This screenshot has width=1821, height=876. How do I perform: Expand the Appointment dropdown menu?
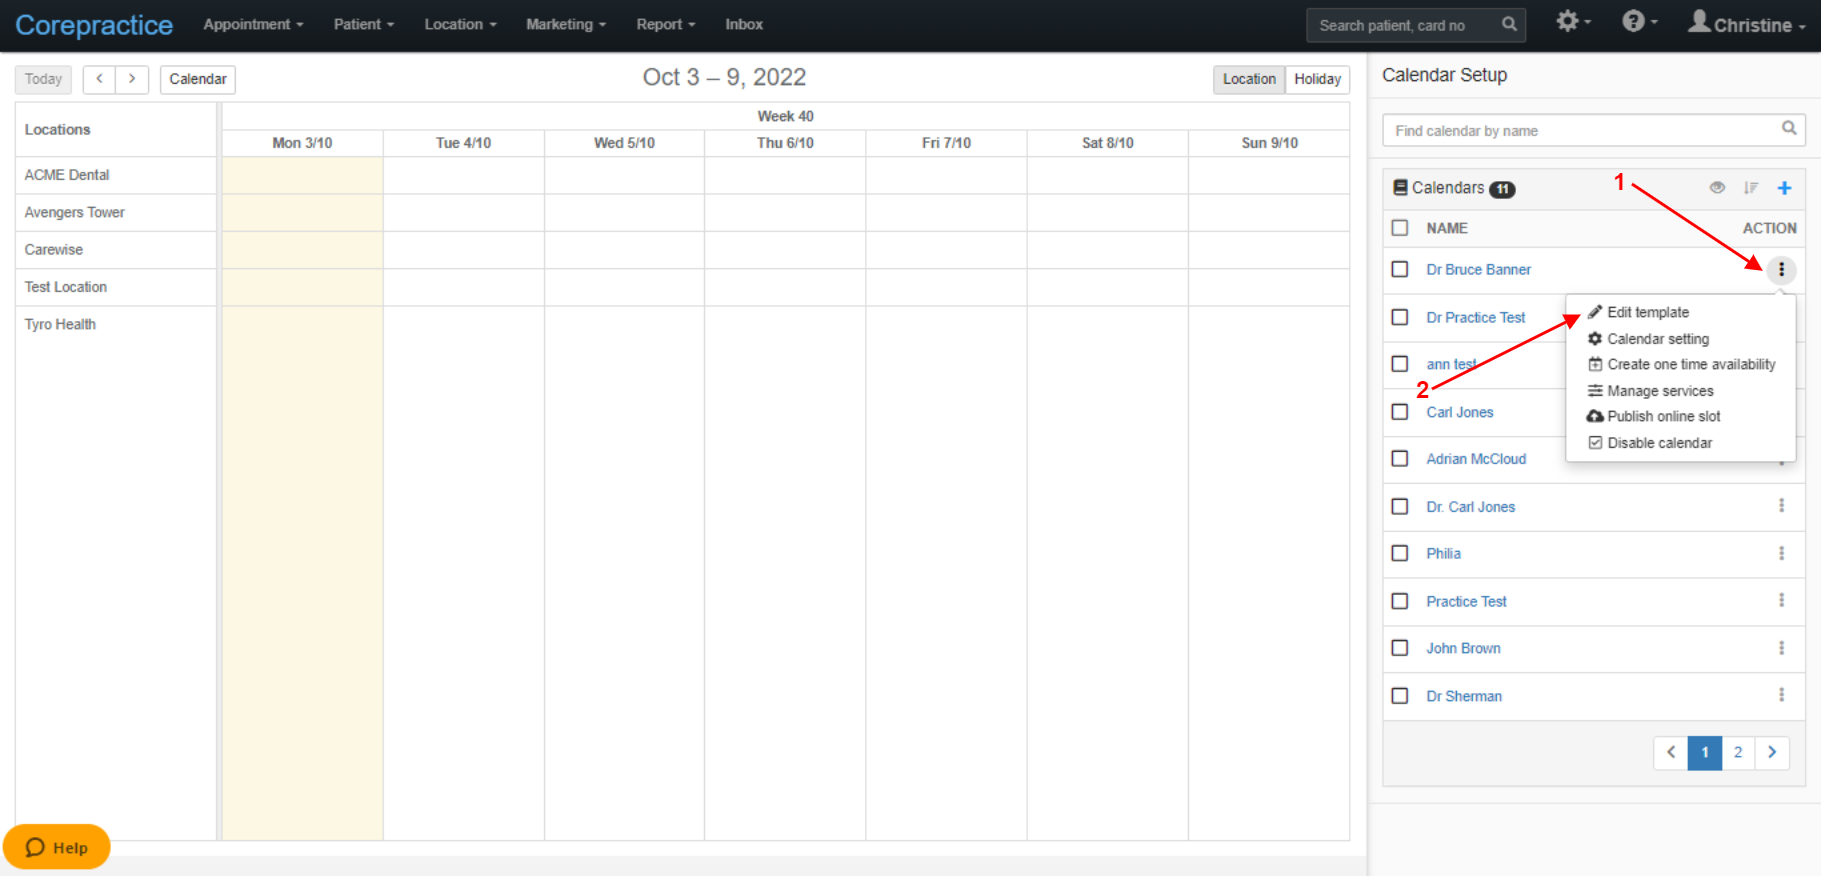click(253, 24)
